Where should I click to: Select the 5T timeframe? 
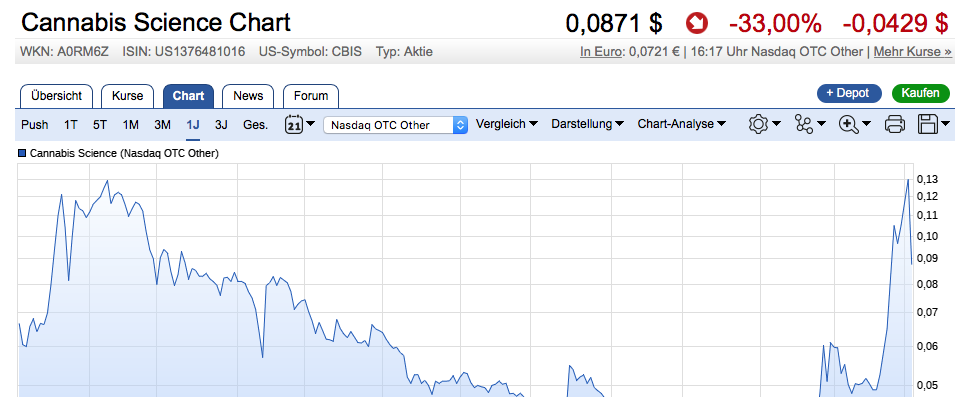pos(100,125)
